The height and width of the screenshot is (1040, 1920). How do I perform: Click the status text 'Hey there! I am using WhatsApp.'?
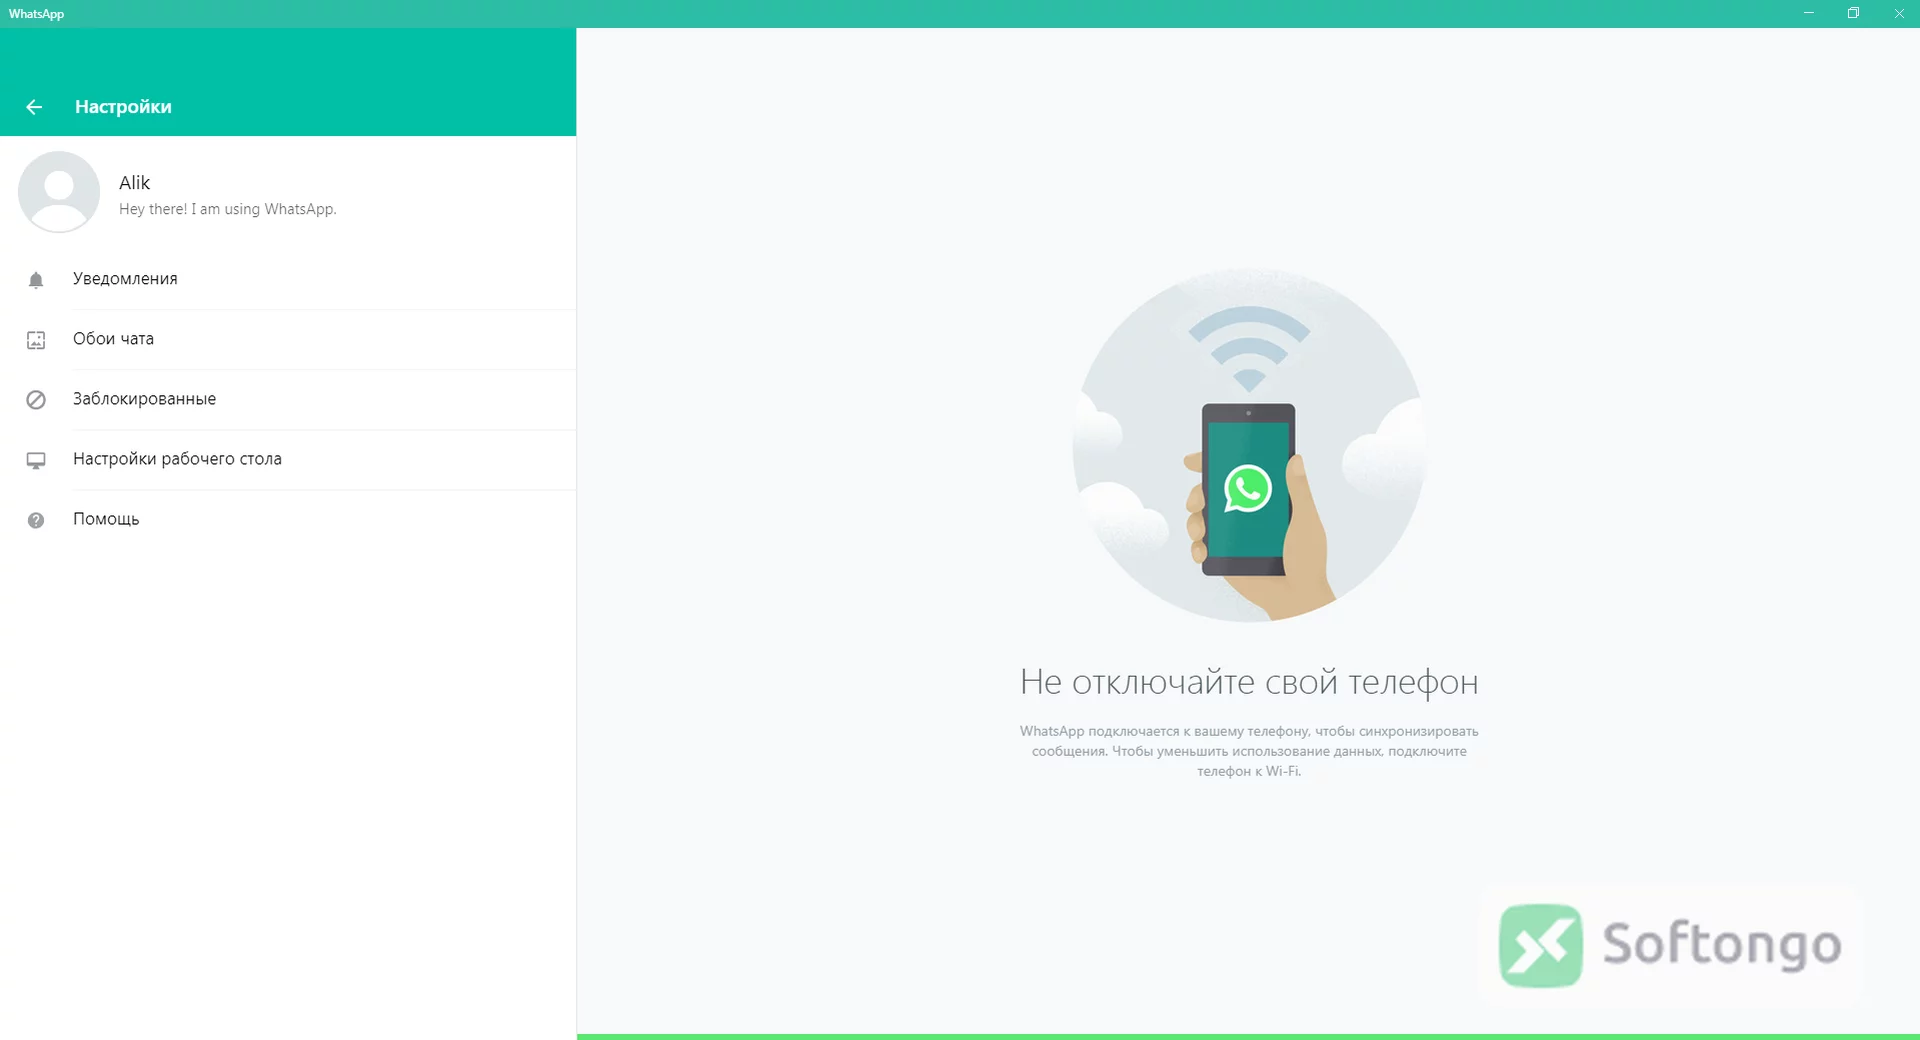(x=228, y=209)
